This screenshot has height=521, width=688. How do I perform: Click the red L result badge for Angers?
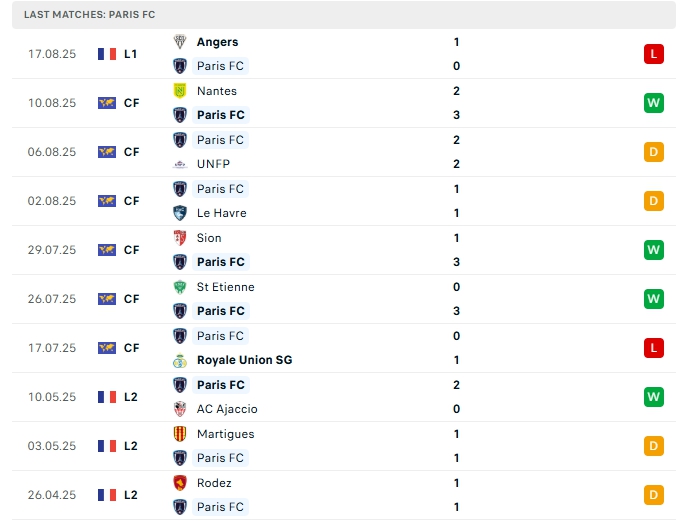point(654,54)
